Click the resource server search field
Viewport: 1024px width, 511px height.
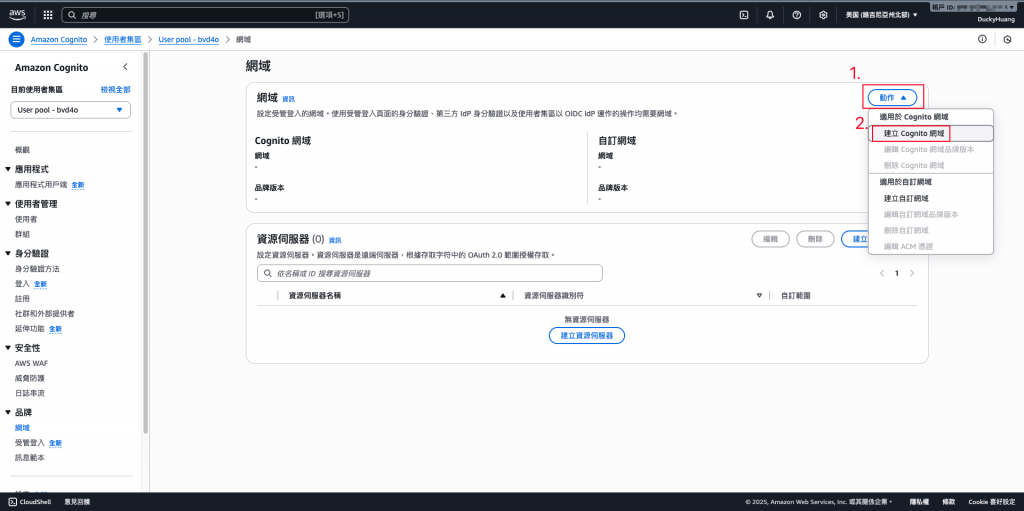[x=430, y=273]
